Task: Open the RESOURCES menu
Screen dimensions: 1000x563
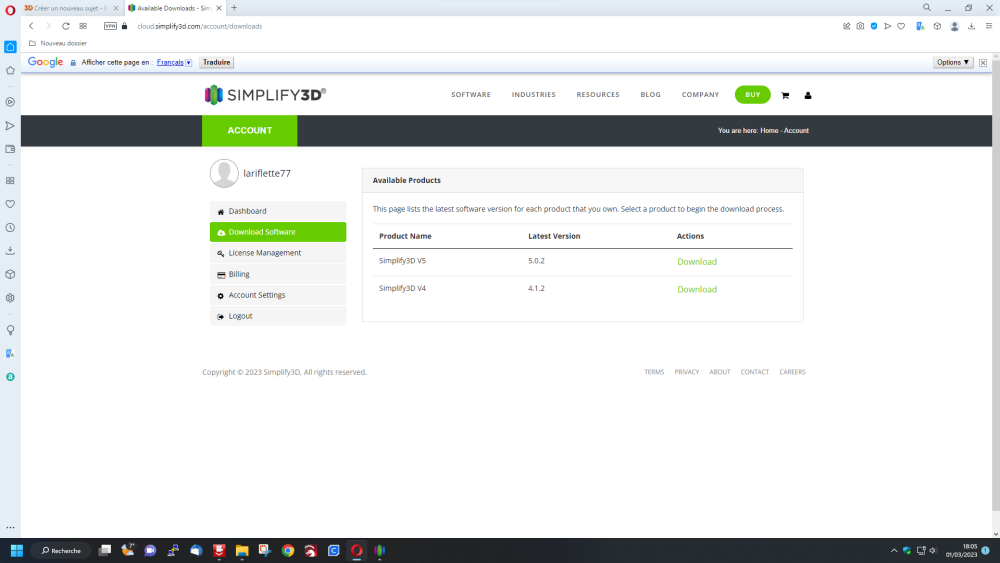Action: pos(598,94)
